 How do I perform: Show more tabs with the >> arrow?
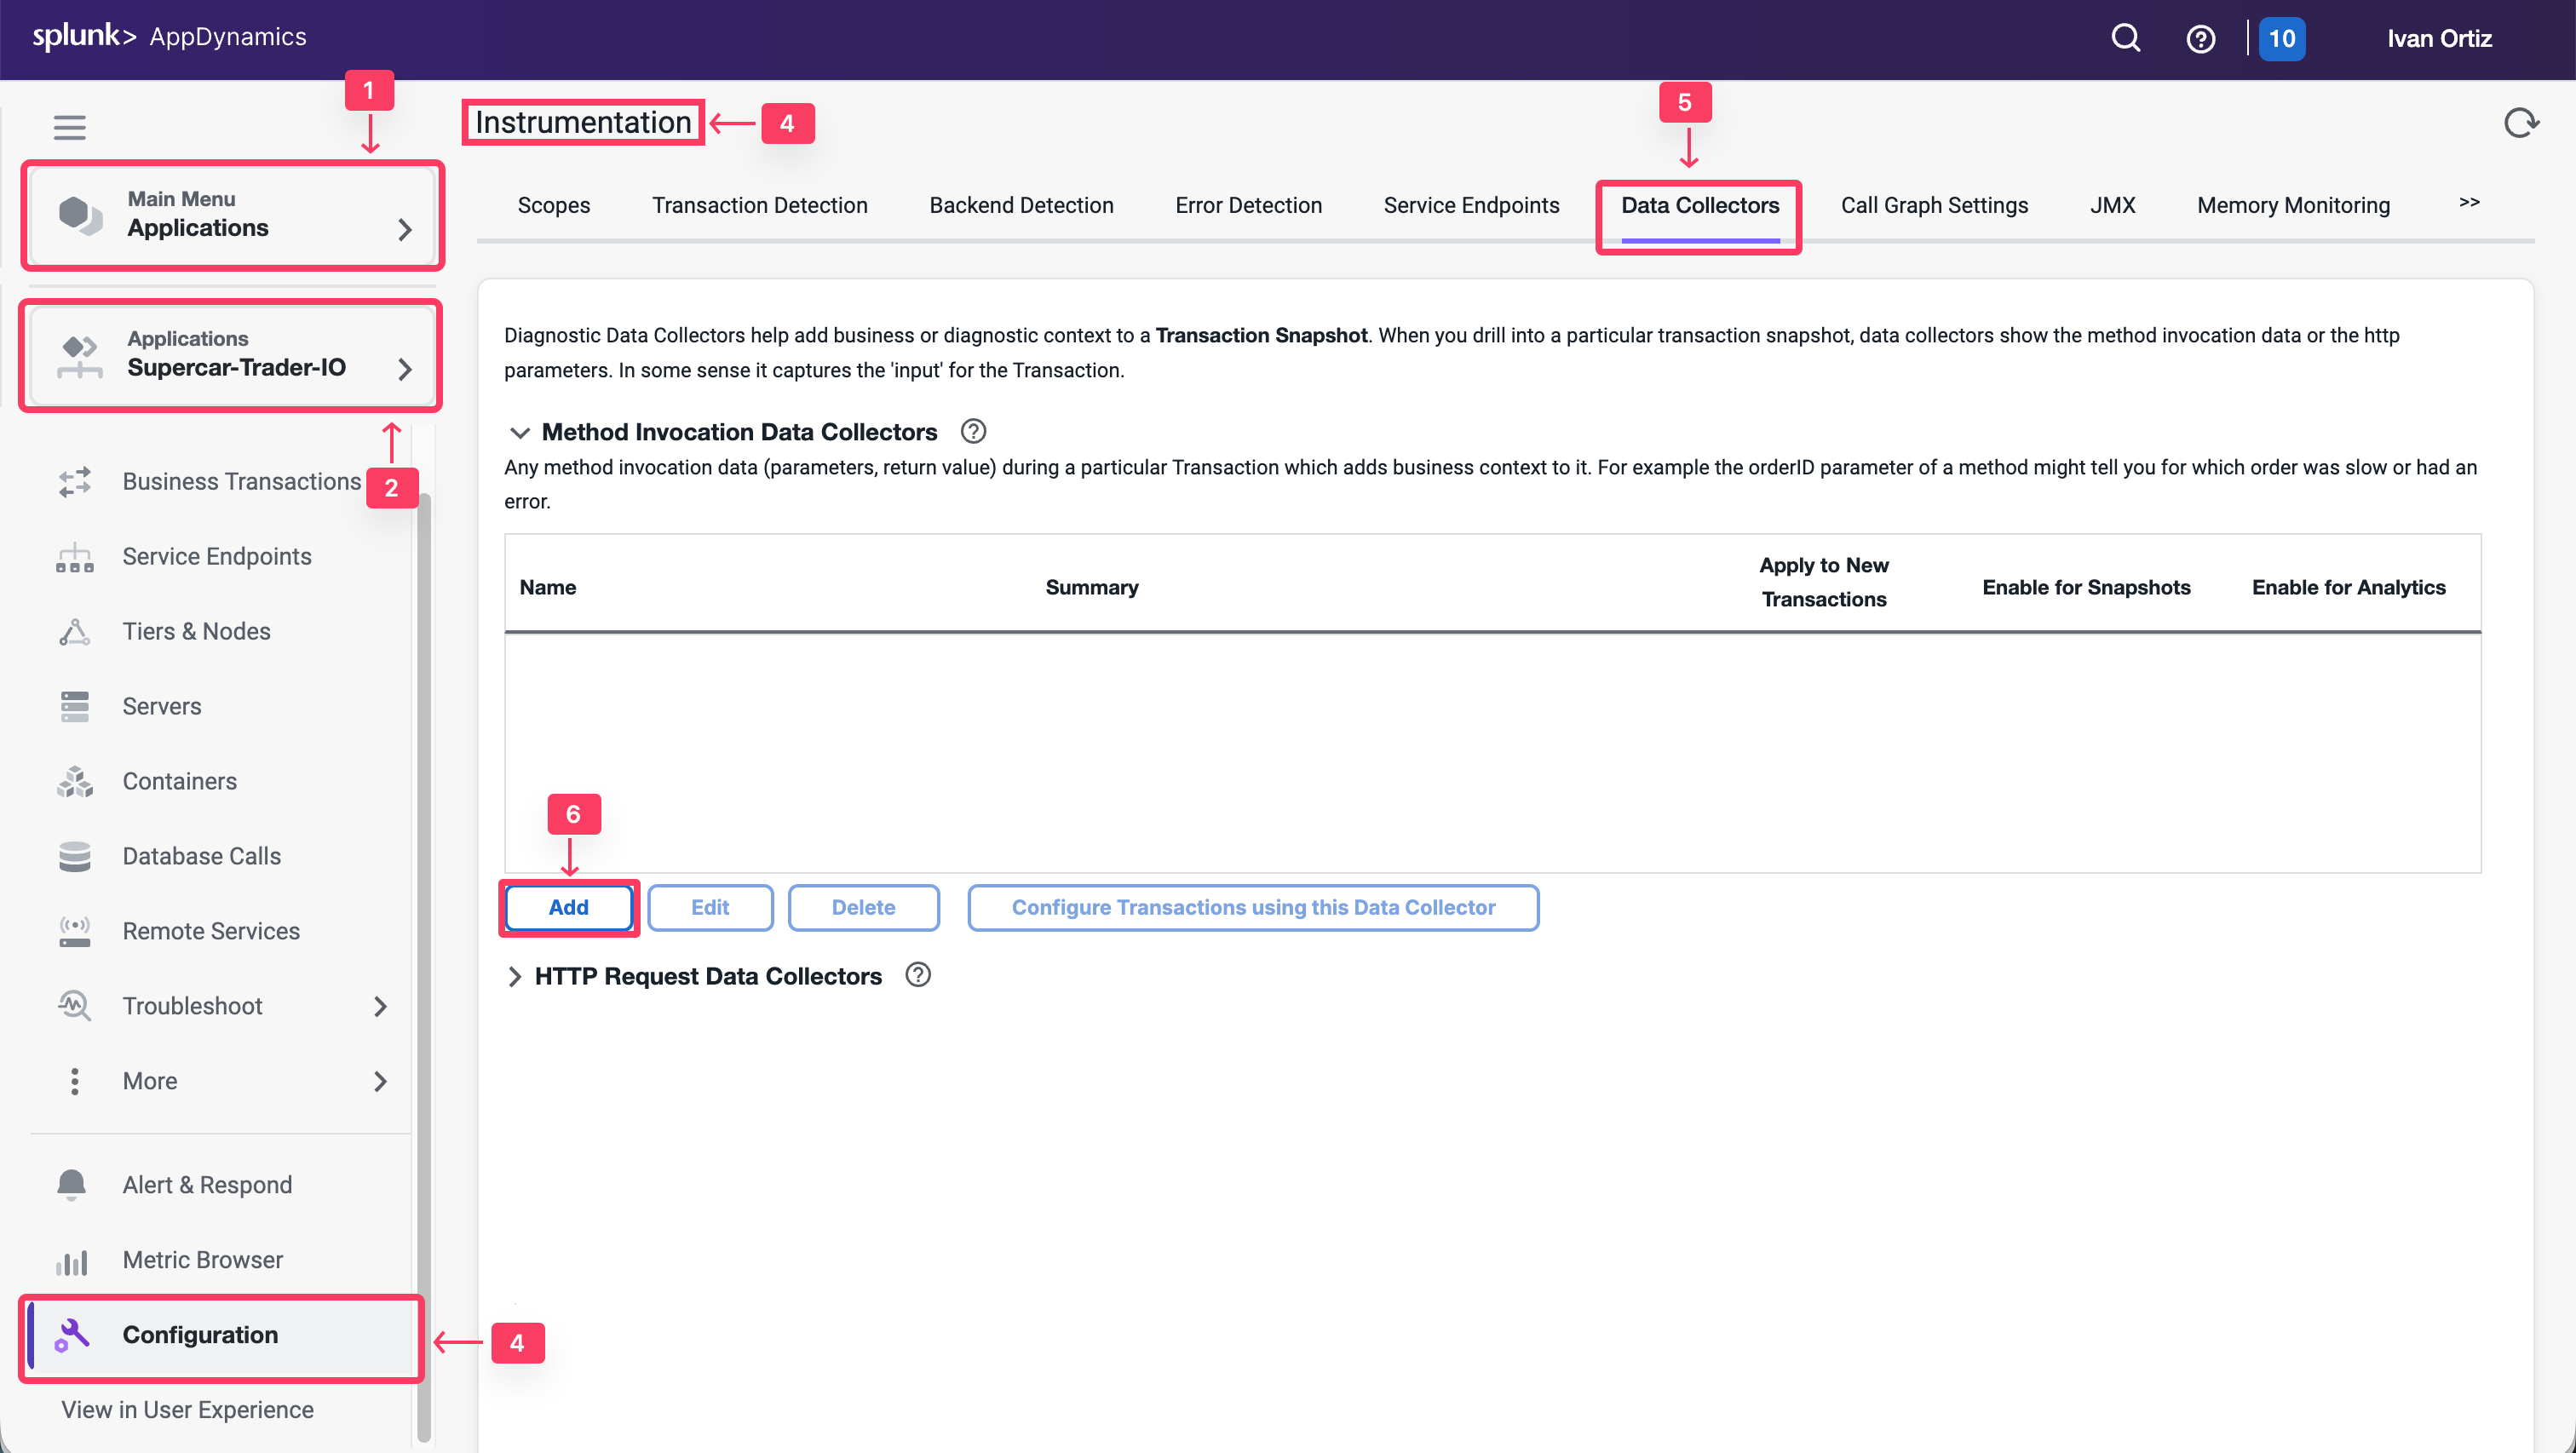point(2469,202)
